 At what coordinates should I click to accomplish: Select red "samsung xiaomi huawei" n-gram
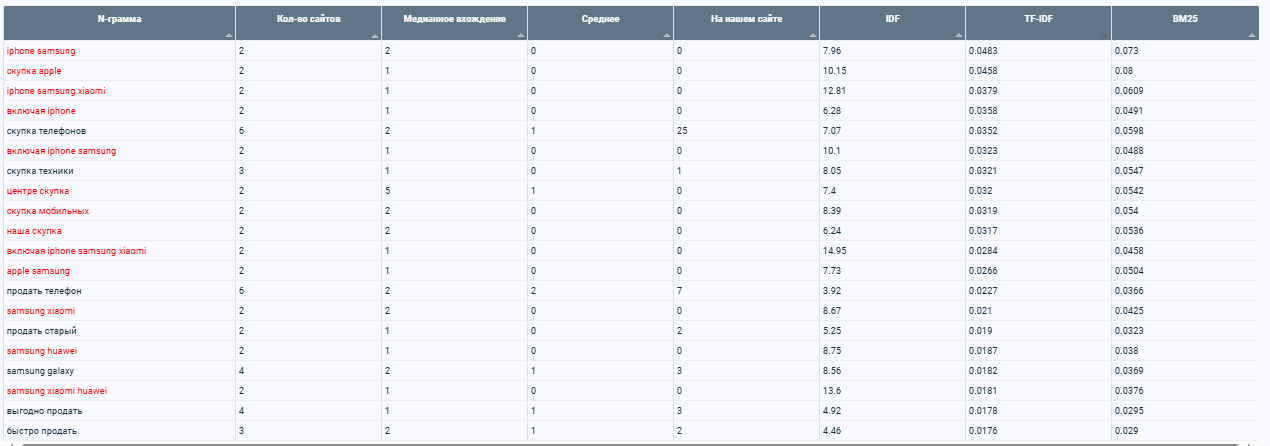[x=56, y=391]
